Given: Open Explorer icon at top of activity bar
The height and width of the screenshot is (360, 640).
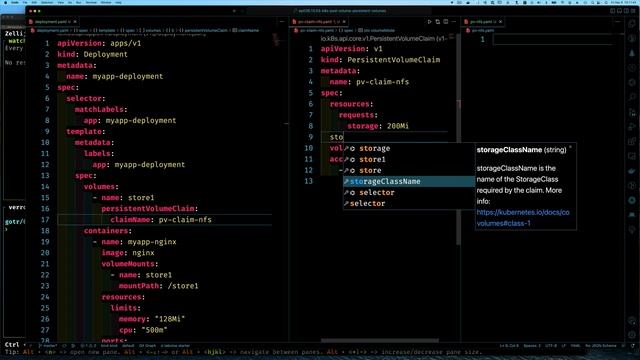Looking at the screenshot, I should click(x=632, y=24).
